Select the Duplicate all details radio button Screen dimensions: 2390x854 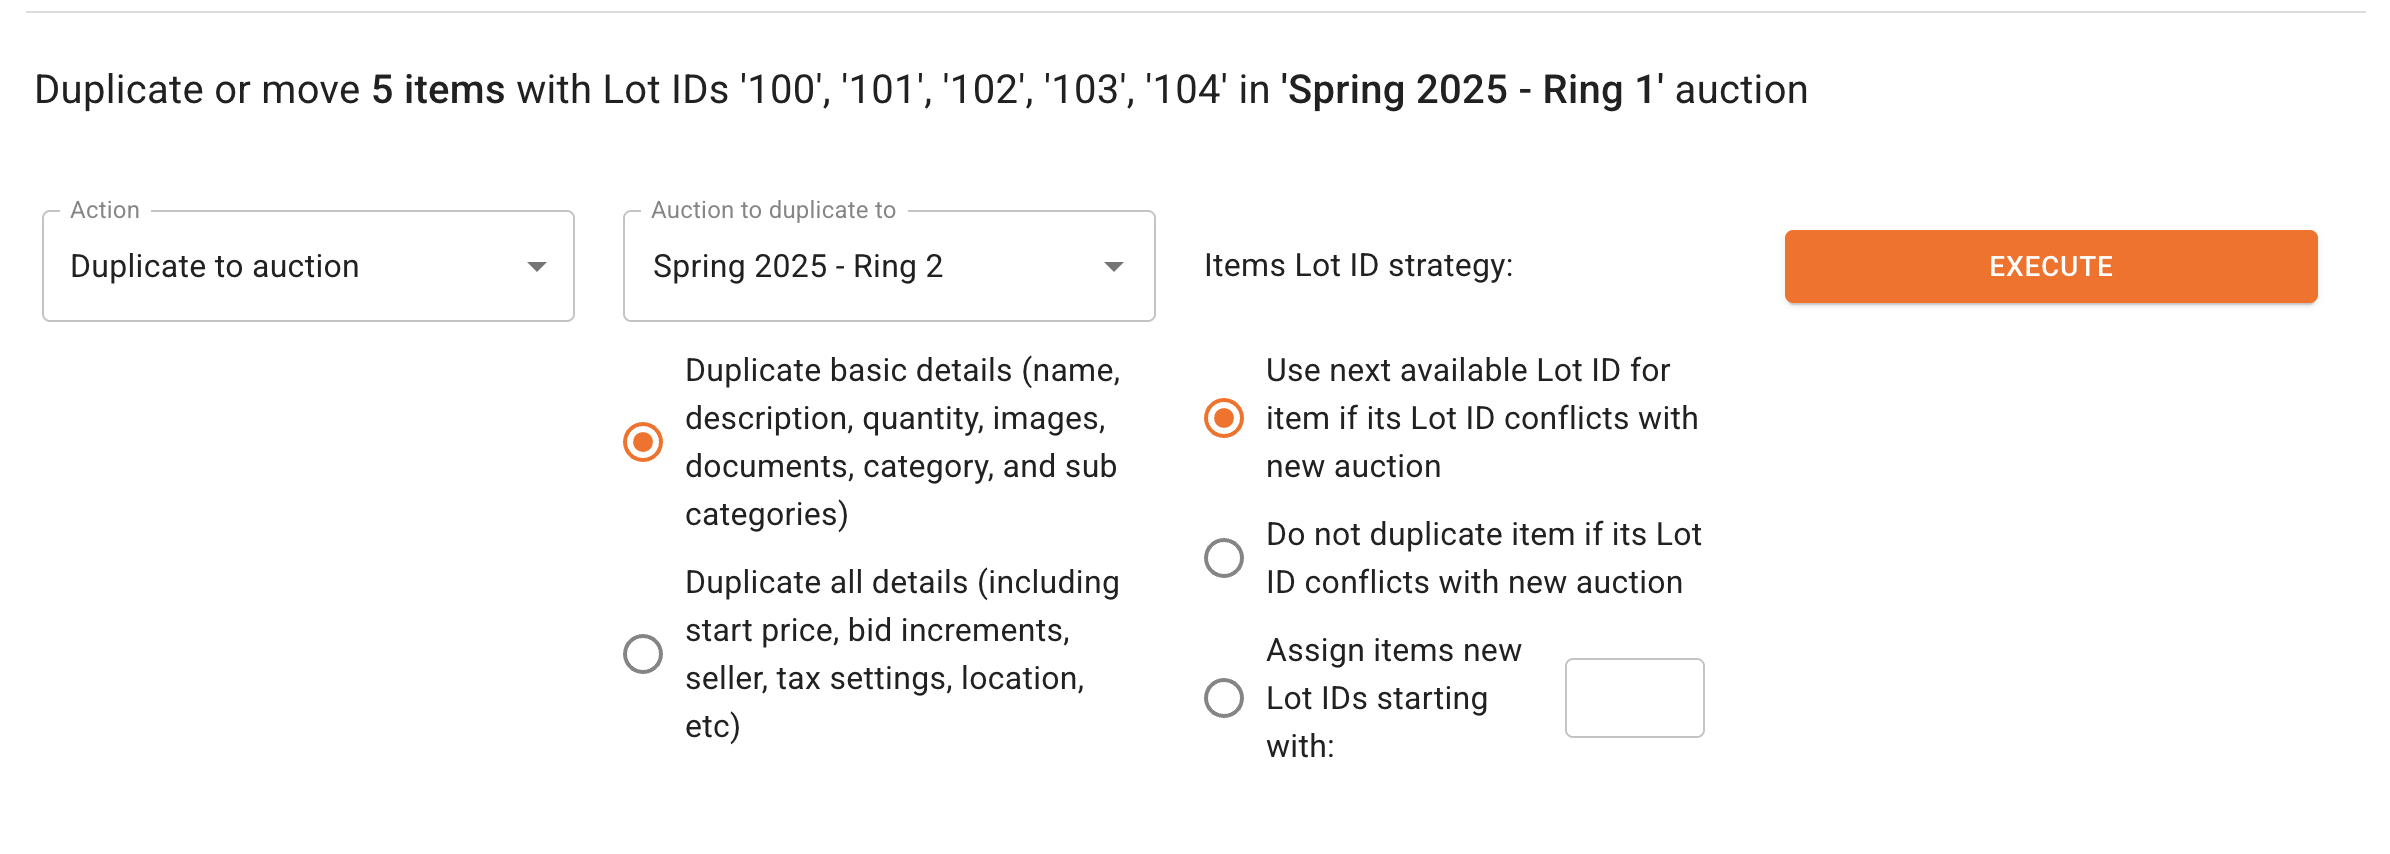pos(643,654)
